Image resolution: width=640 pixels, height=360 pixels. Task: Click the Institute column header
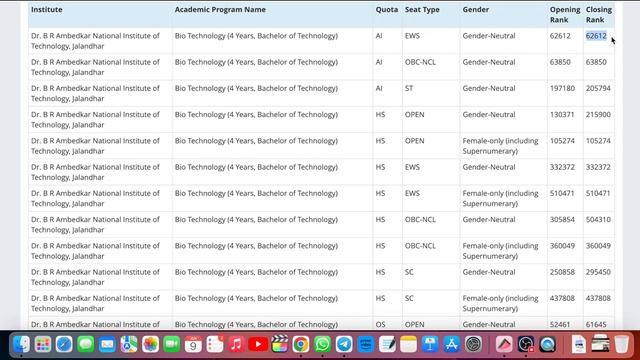[x=47, y=9]
